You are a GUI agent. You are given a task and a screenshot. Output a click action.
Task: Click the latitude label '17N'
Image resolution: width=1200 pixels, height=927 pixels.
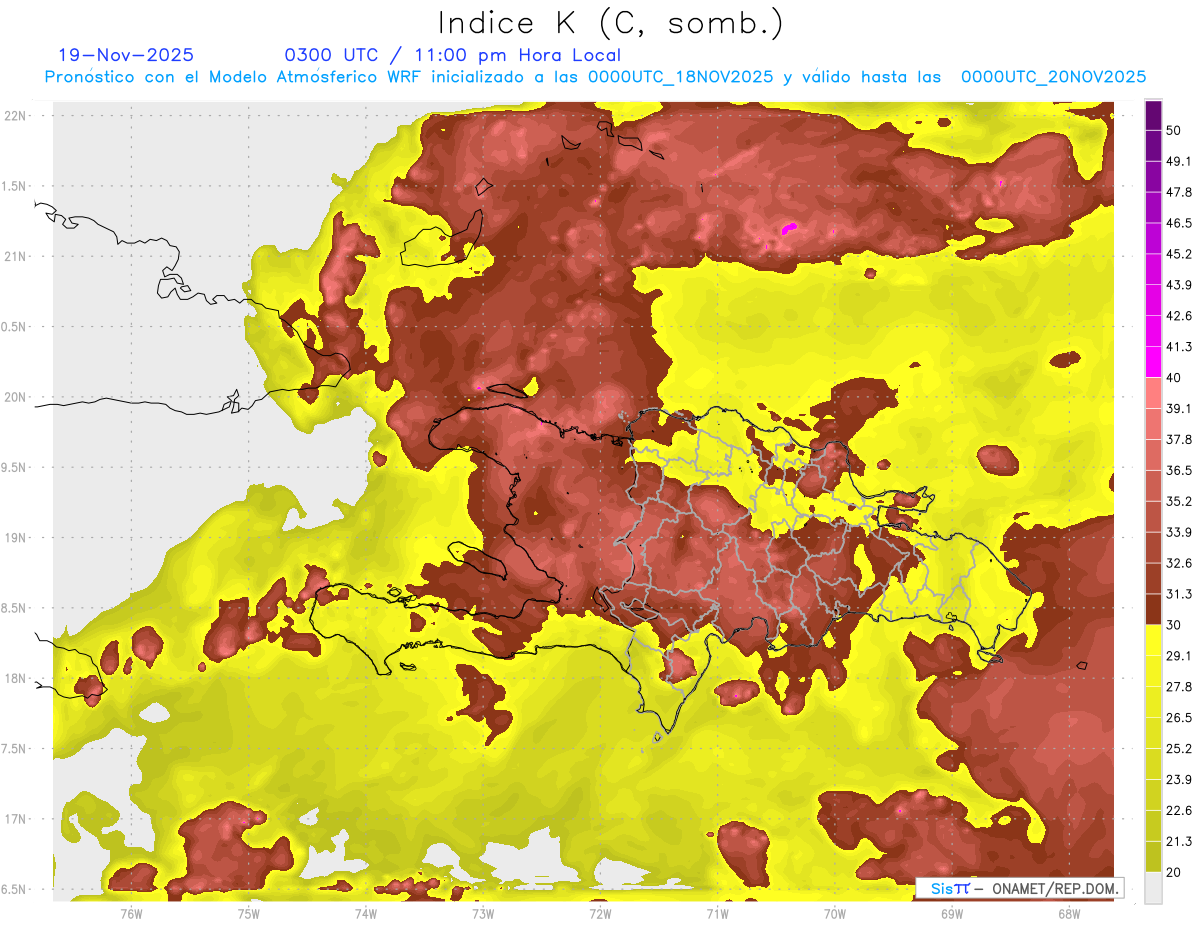pyautogui.click(x=15, y=819)
